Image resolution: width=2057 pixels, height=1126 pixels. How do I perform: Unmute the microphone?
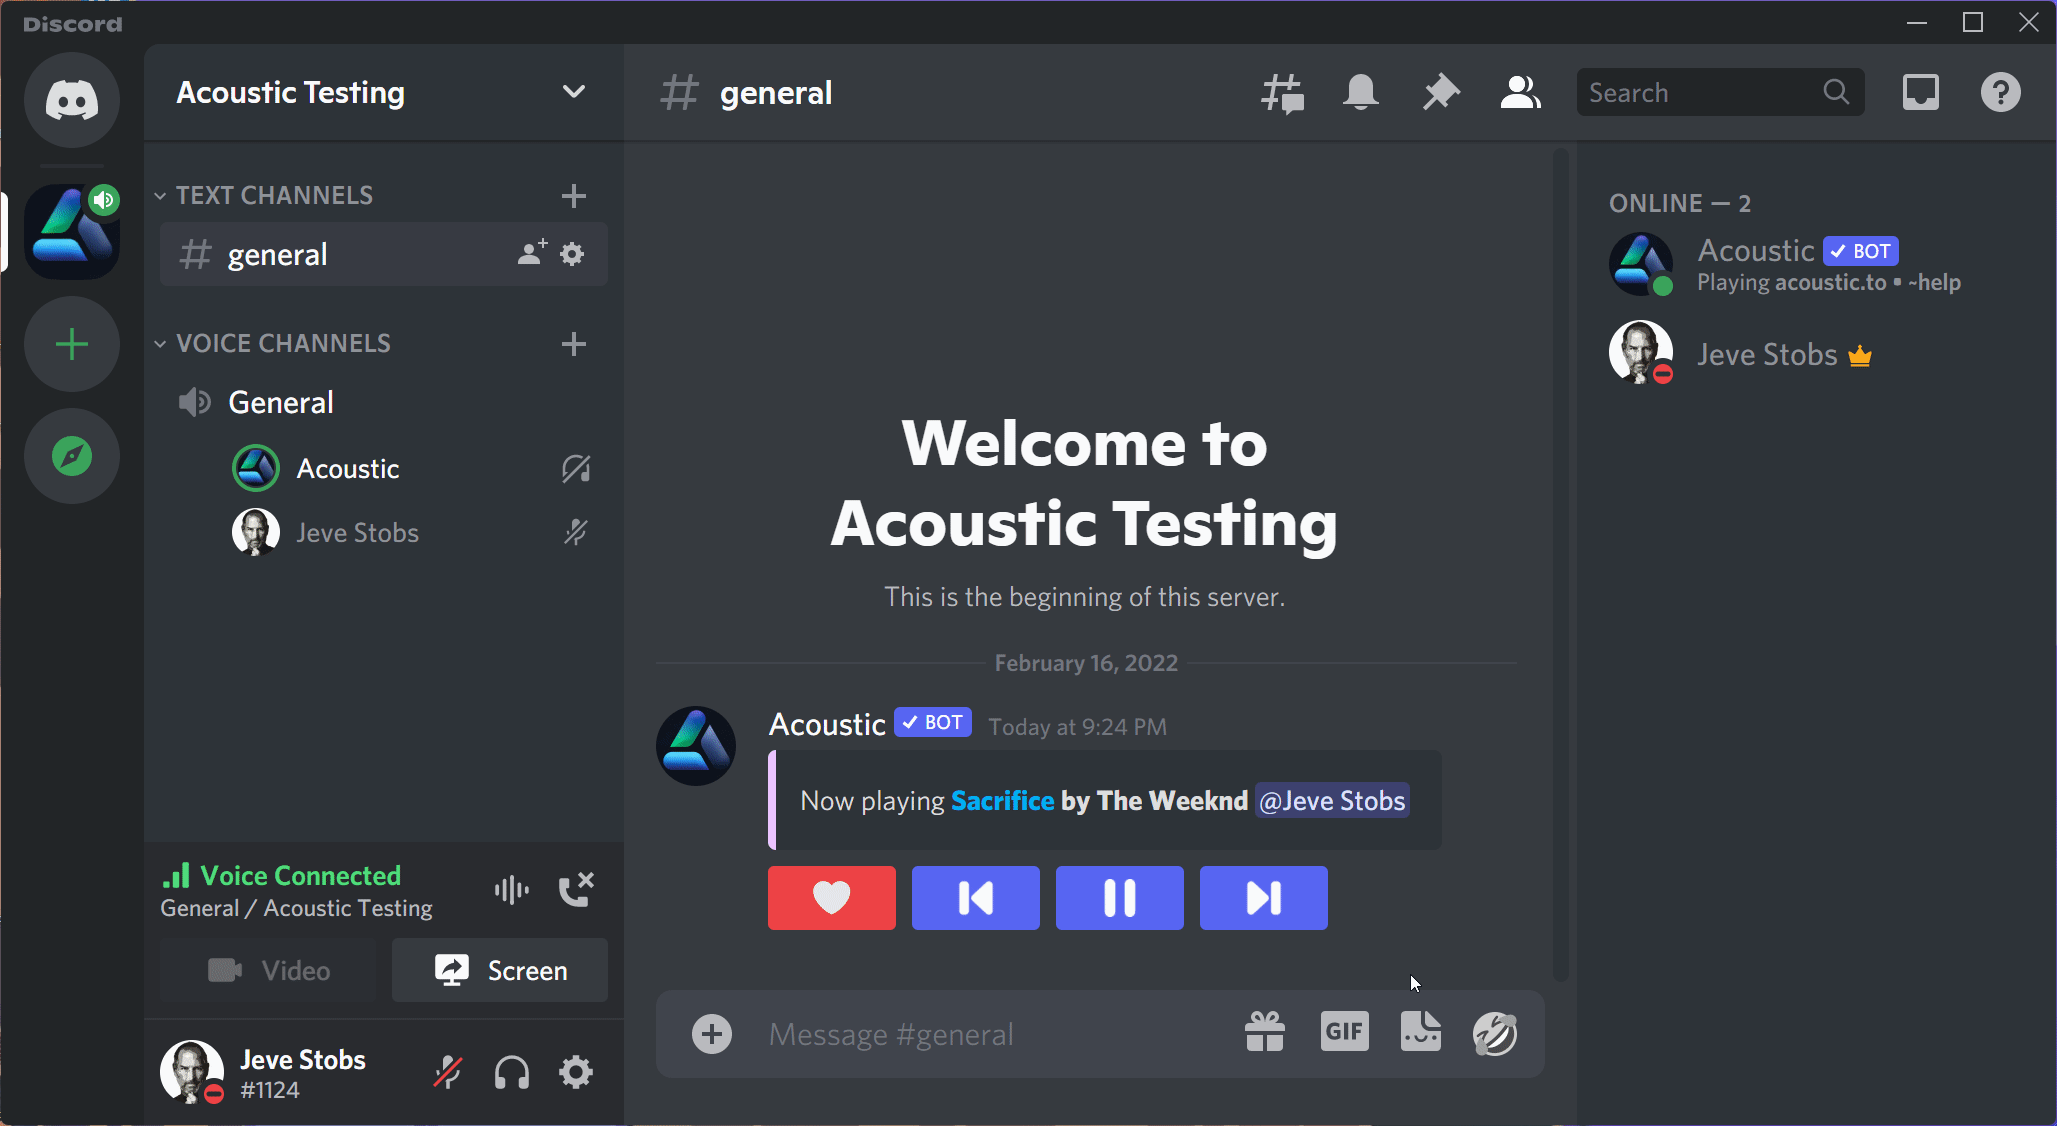448,1072
